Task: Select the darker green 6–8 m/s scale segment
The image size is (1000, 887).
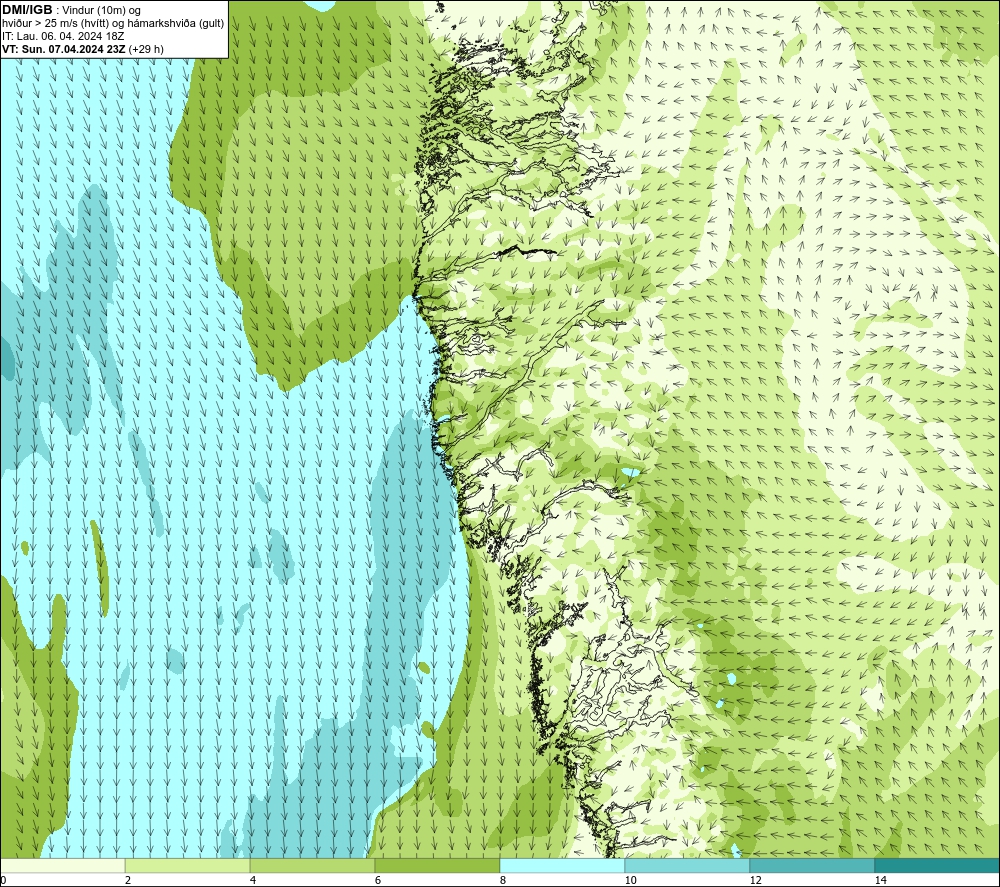Action: (438, 865)
